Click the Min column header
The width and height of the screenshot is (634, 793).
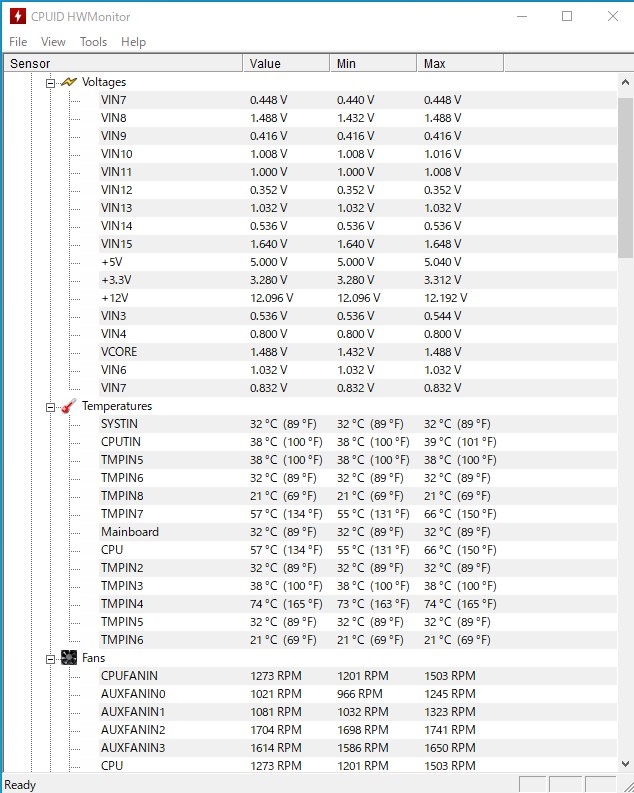click(372, 64)
